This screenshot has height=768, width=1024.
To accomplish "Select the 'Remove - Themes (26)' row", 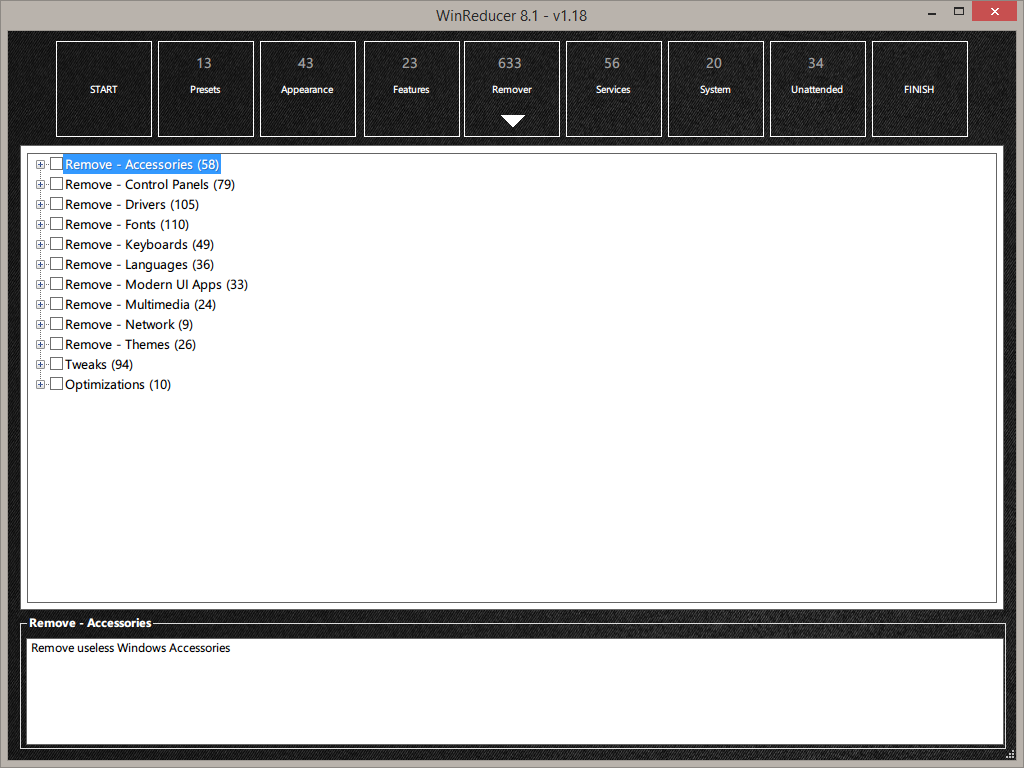I will 131,345.
